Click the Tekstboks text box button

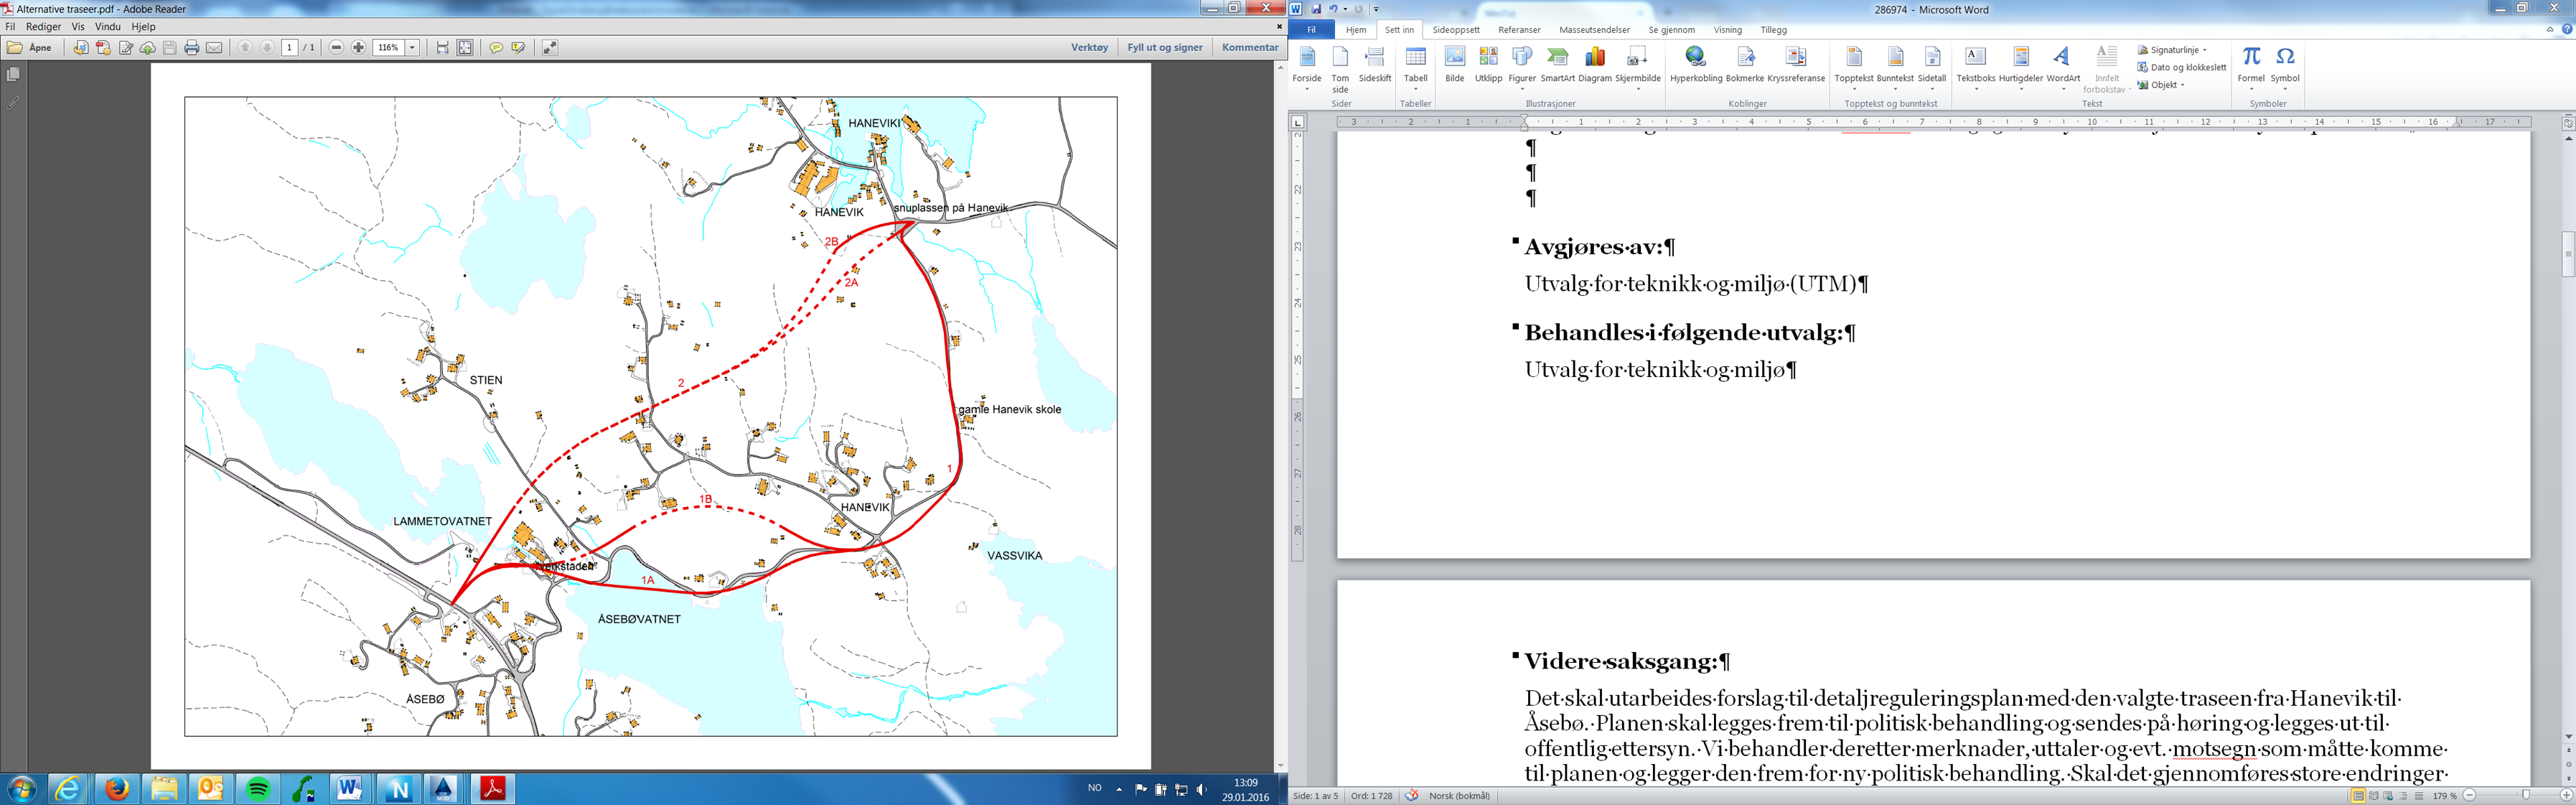[1975, 68]
